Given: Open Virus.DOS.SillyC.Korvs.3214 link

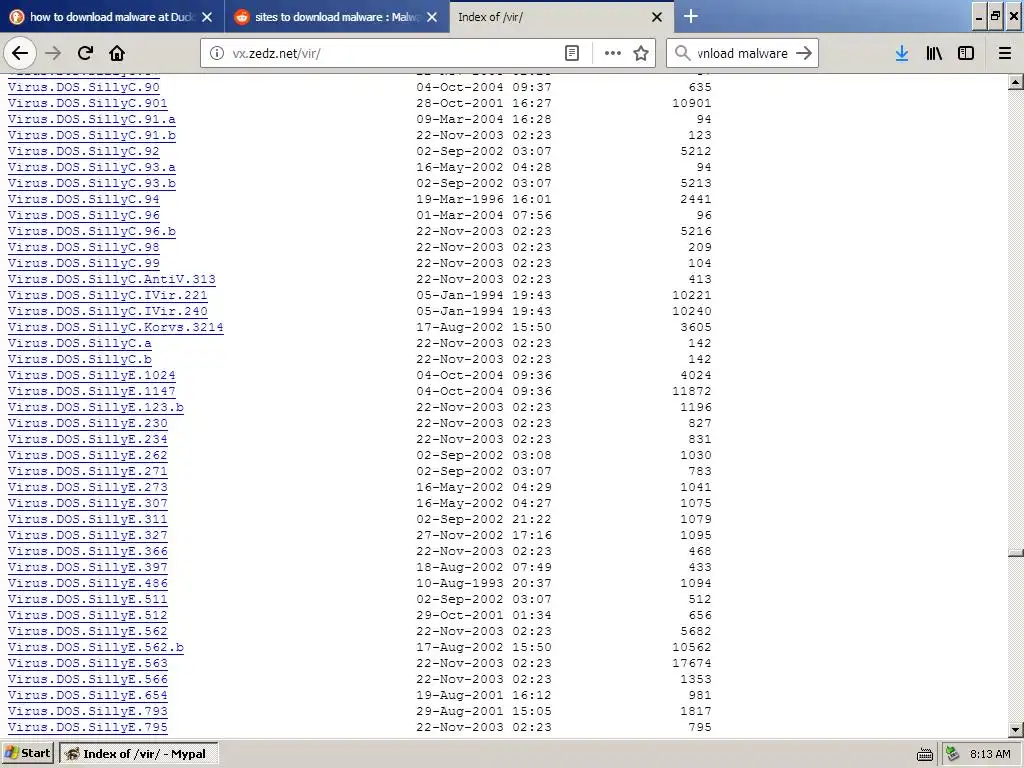Looking at the screenshot, I should [x=116, y=327].
